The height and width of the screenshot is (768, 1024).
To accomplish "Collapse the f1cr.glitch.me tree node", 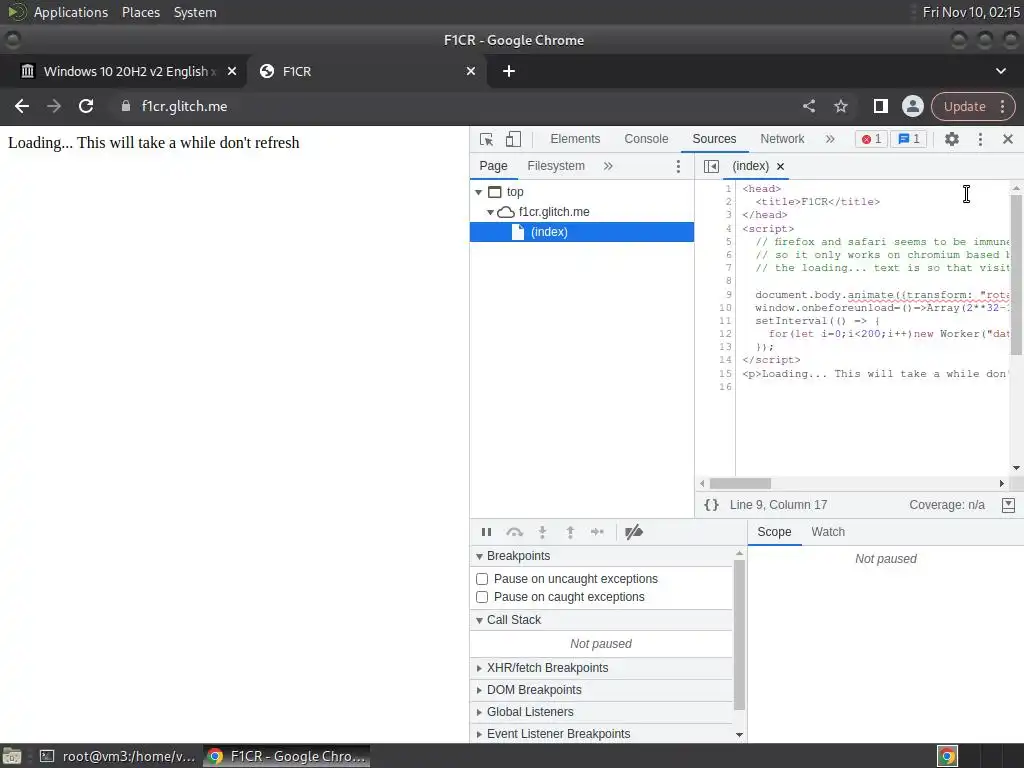I will click(x=490, y=212).
